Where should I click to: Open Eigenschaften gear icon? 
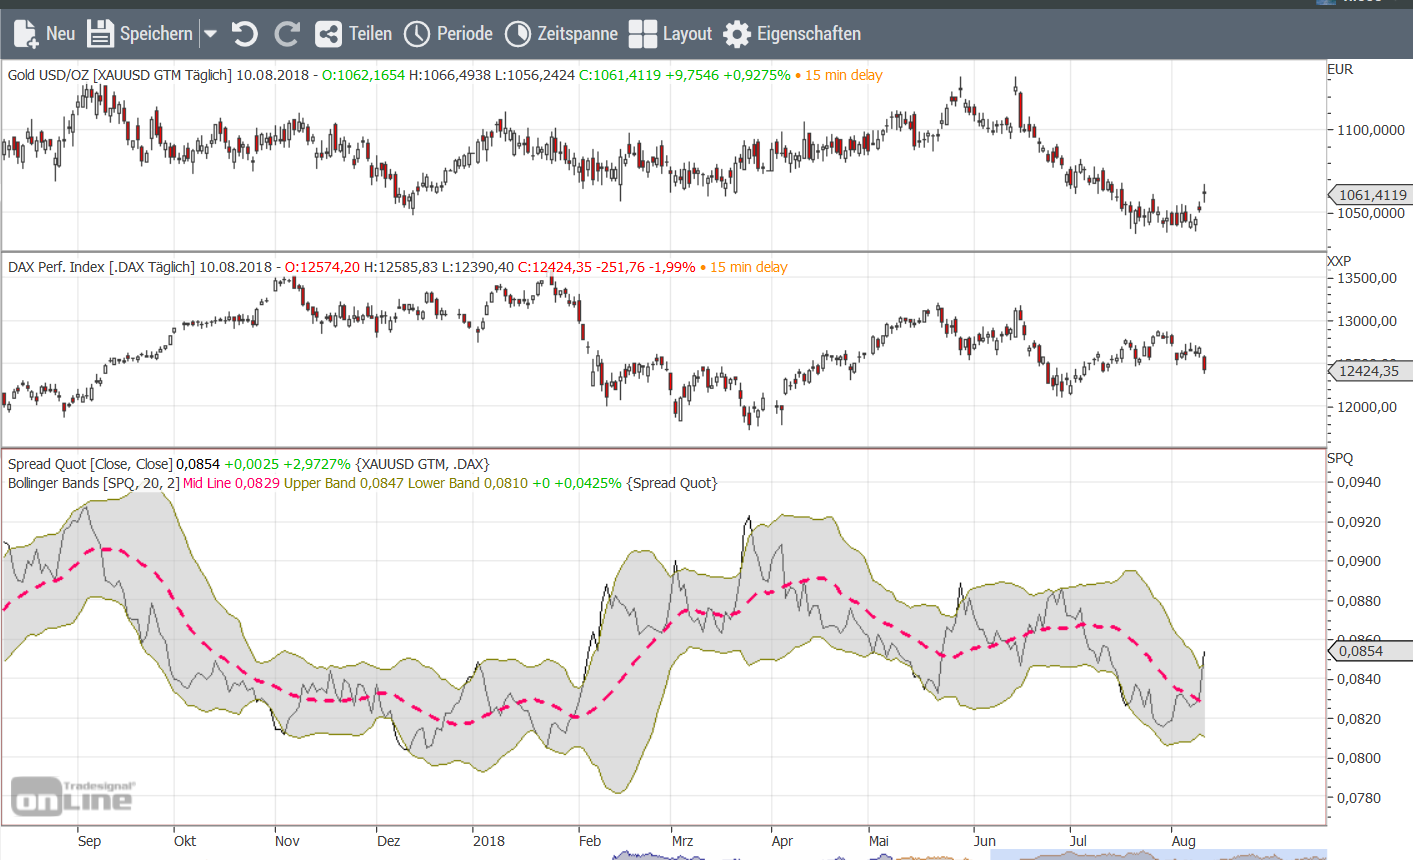[x=737, y=34]
